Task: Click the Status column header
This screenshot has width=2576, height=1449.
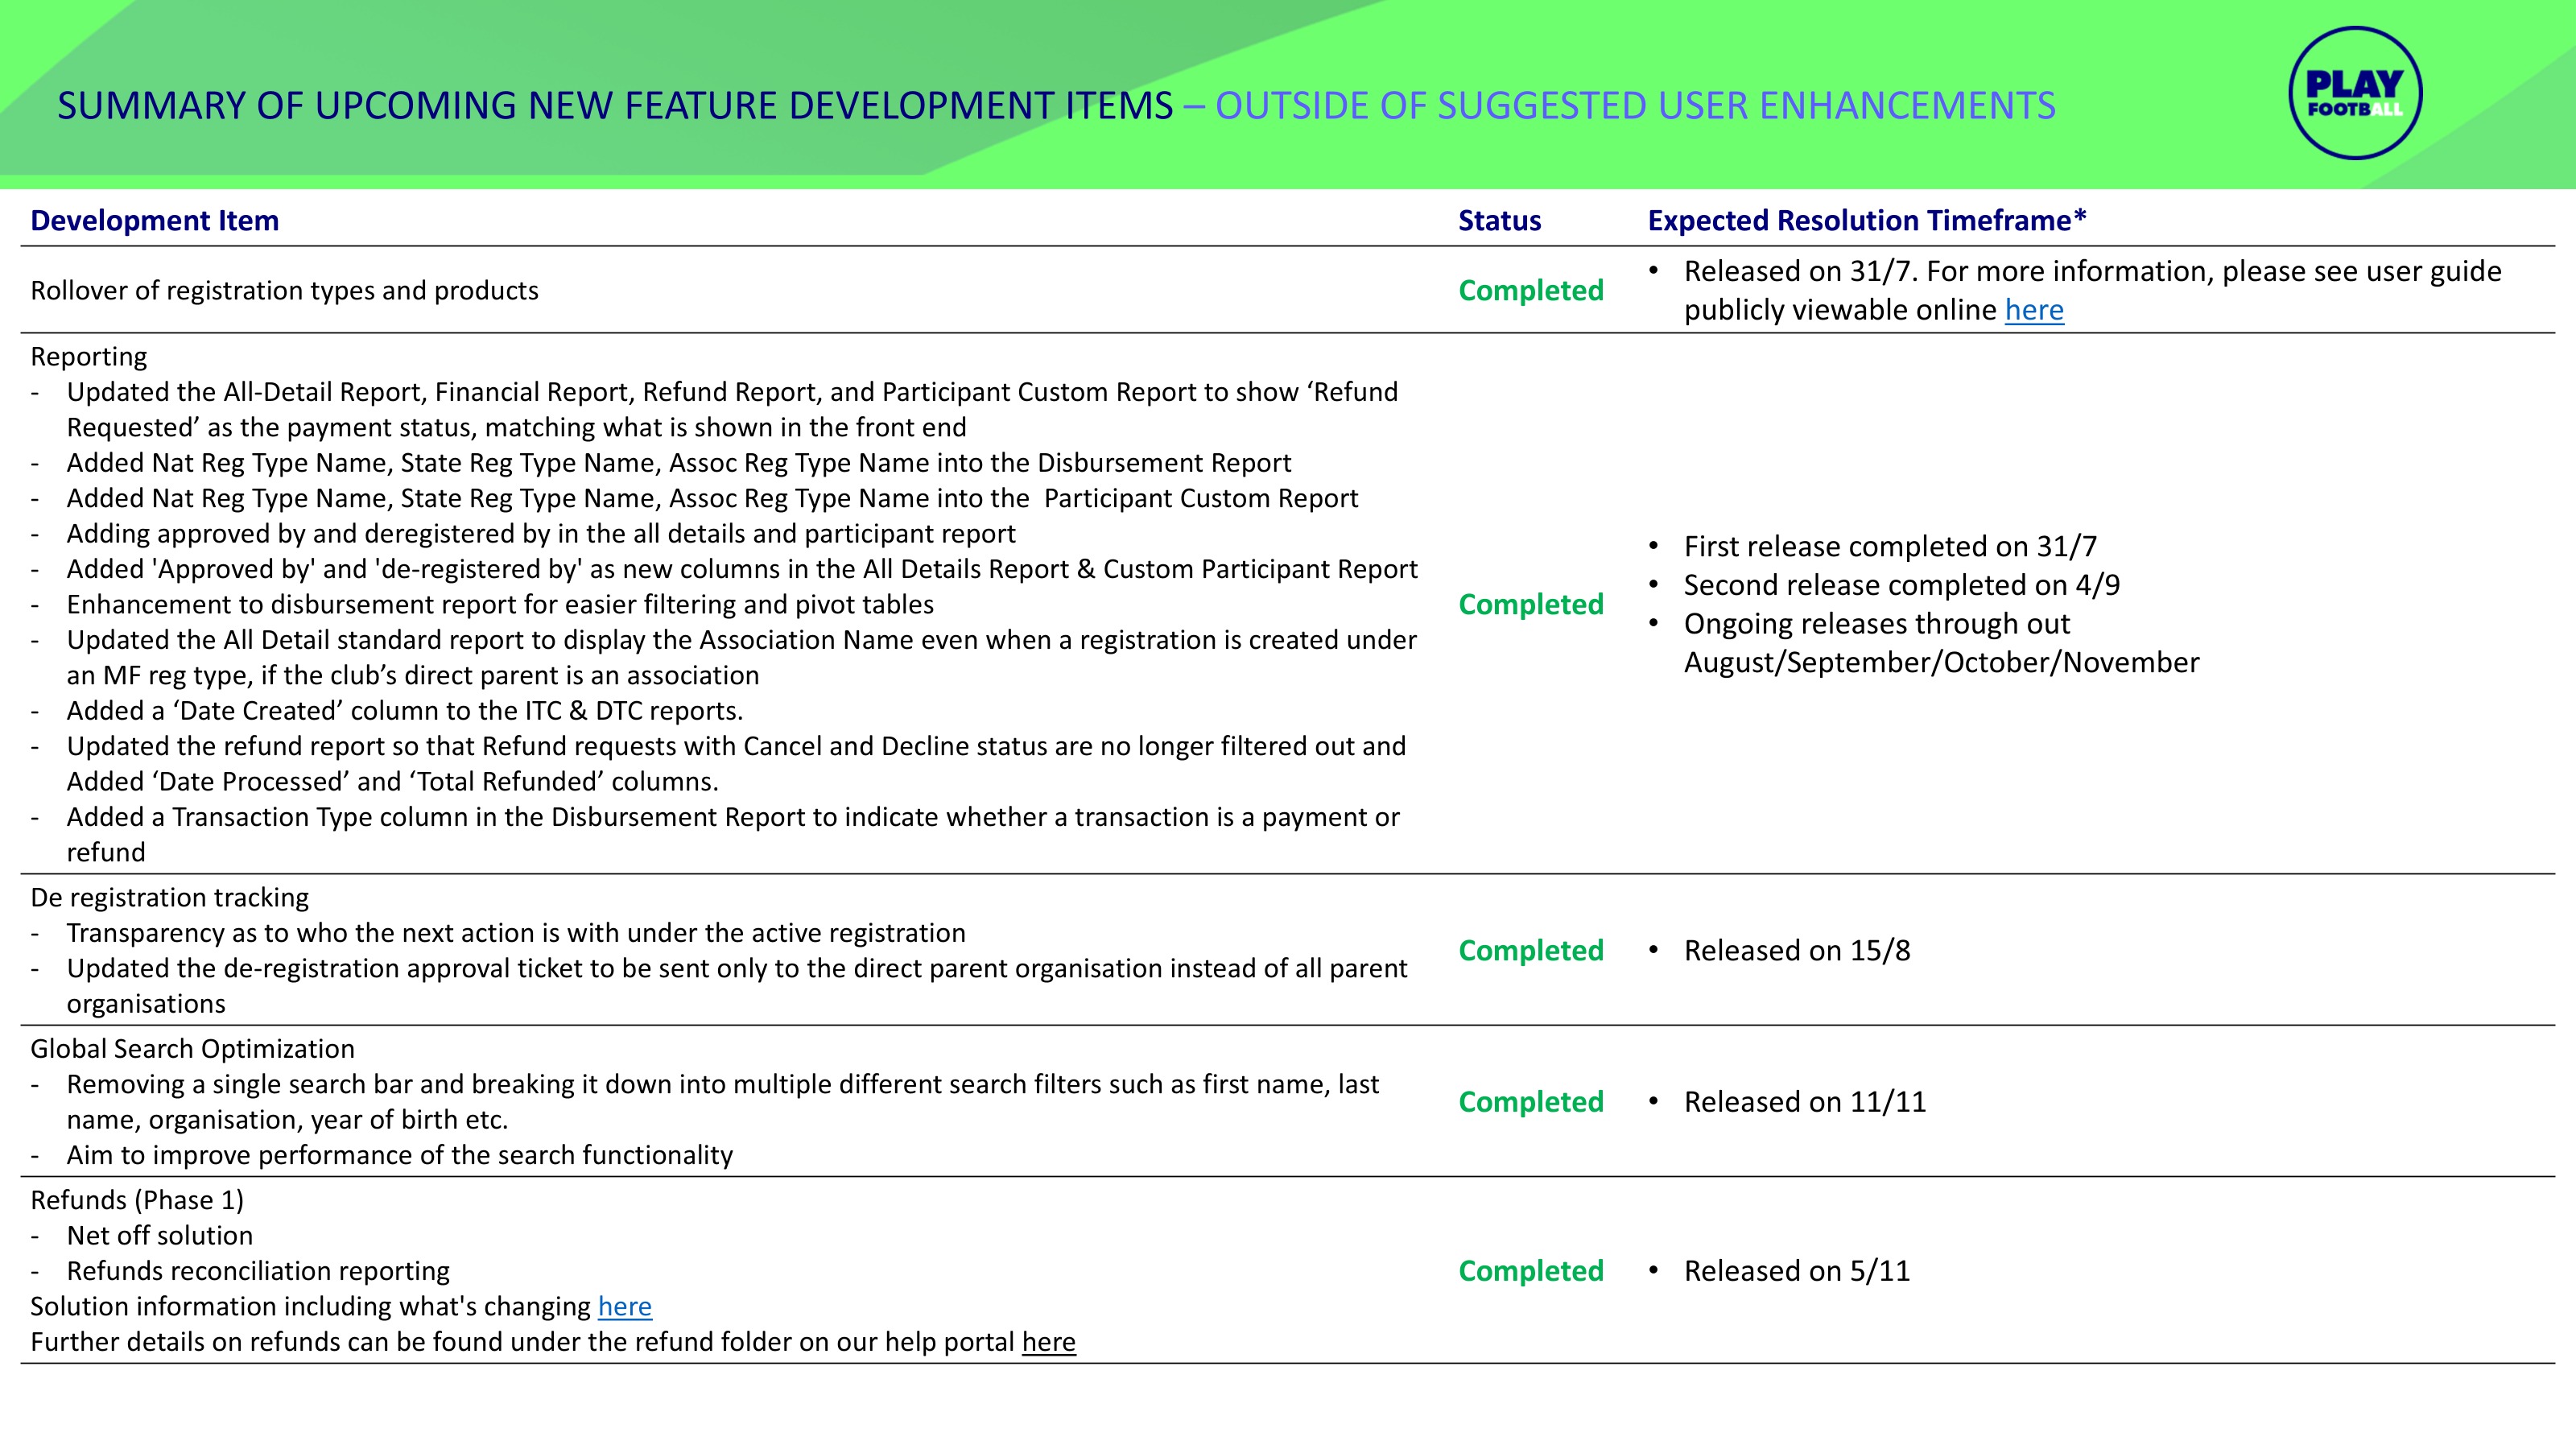Action: 1498,220
